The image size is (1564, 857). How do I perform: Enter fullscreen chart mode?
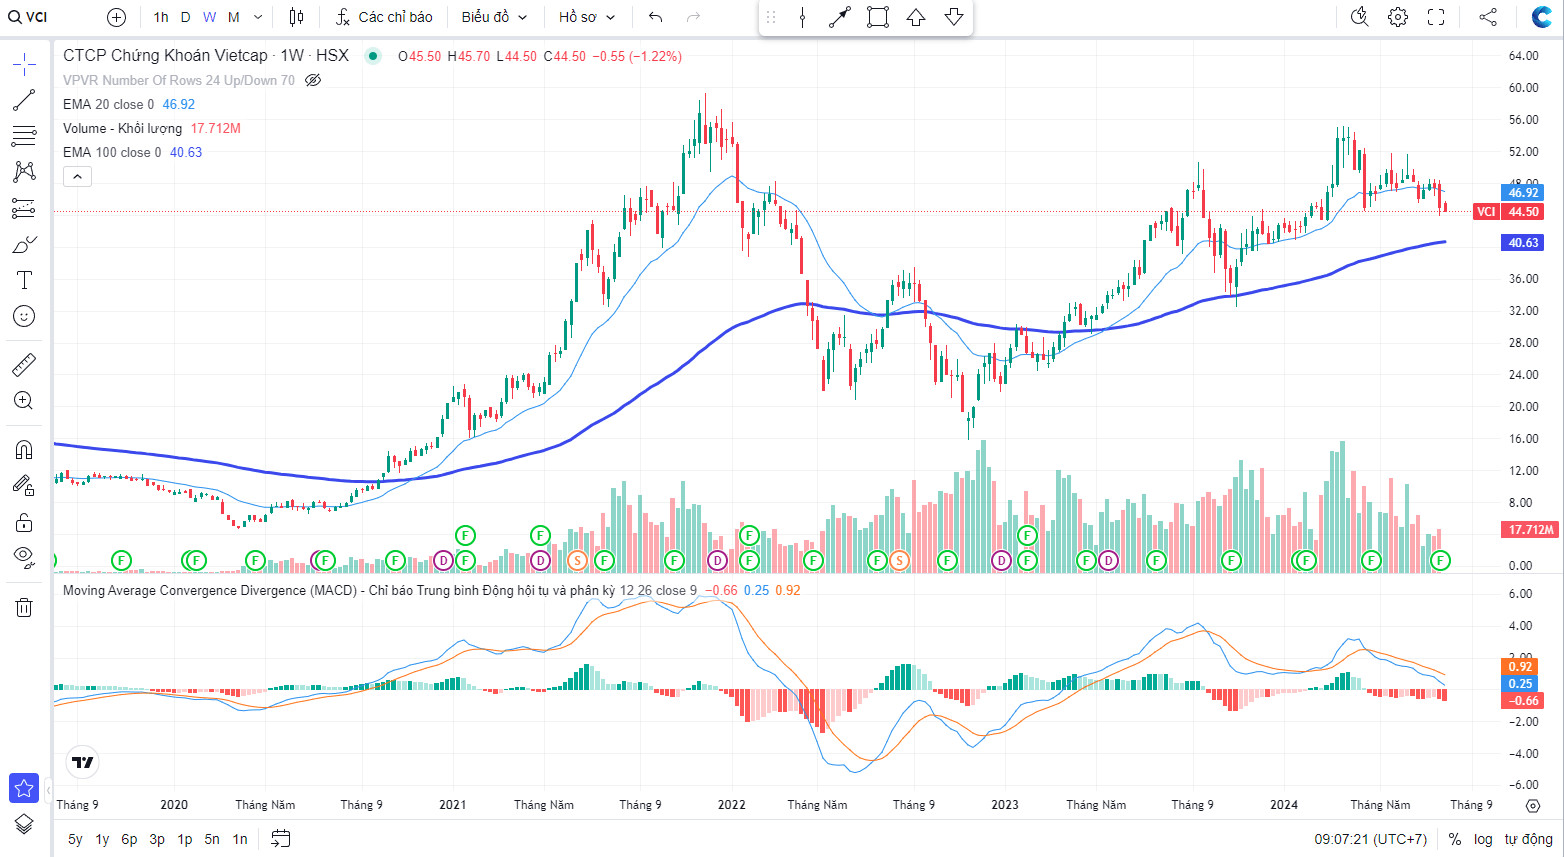tap(1436, 17)
